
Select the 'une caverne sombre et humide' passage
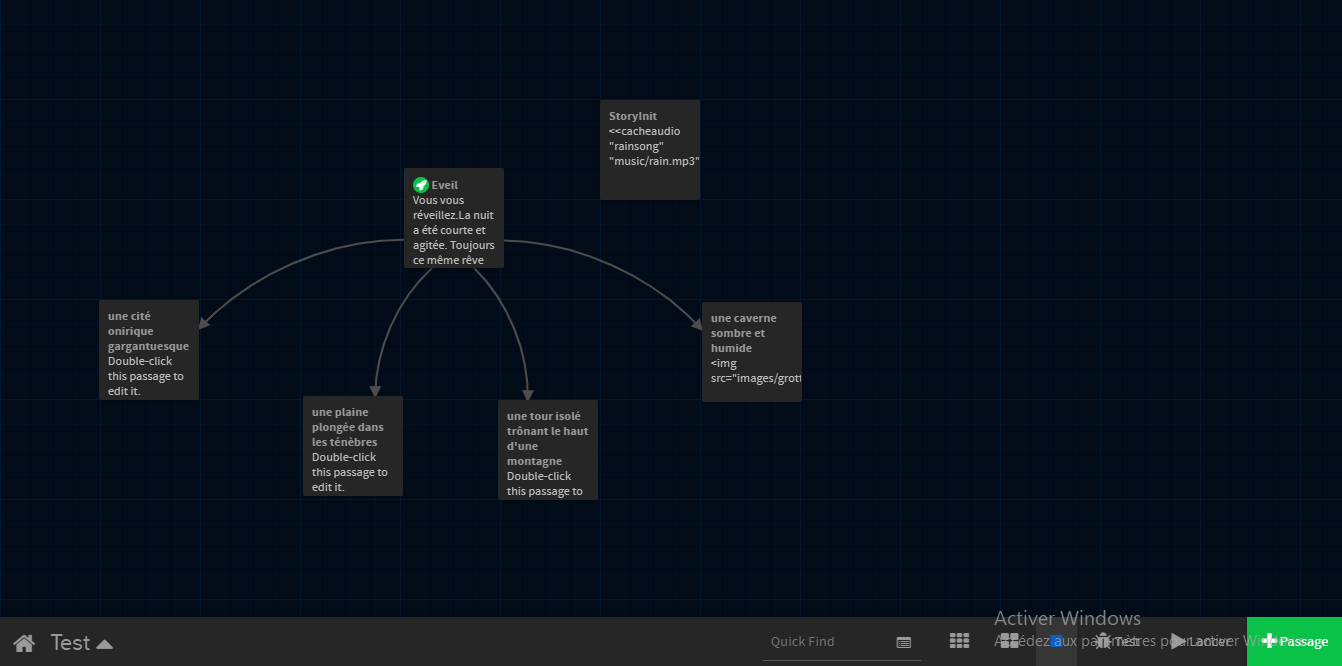click(x=752, y=352)
